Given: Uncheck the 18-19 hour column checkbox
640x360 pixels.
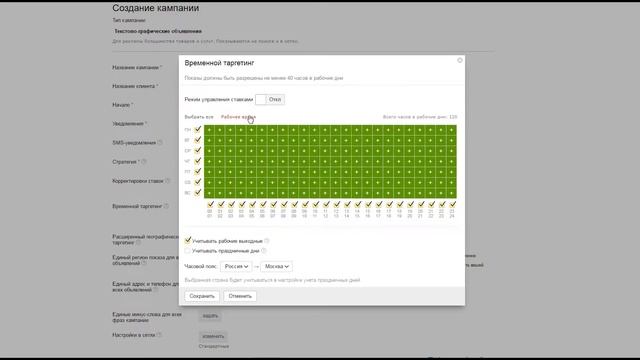Looking at the screenshot, I should (x=400, y=204).
